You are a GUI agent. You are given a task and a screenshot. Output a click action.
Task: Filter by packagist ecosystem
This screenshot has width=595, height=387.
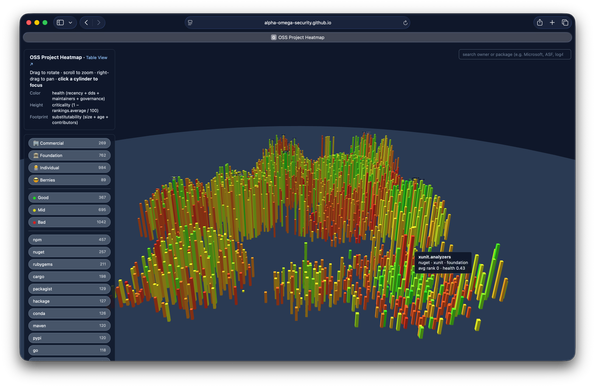coord(69,289)
